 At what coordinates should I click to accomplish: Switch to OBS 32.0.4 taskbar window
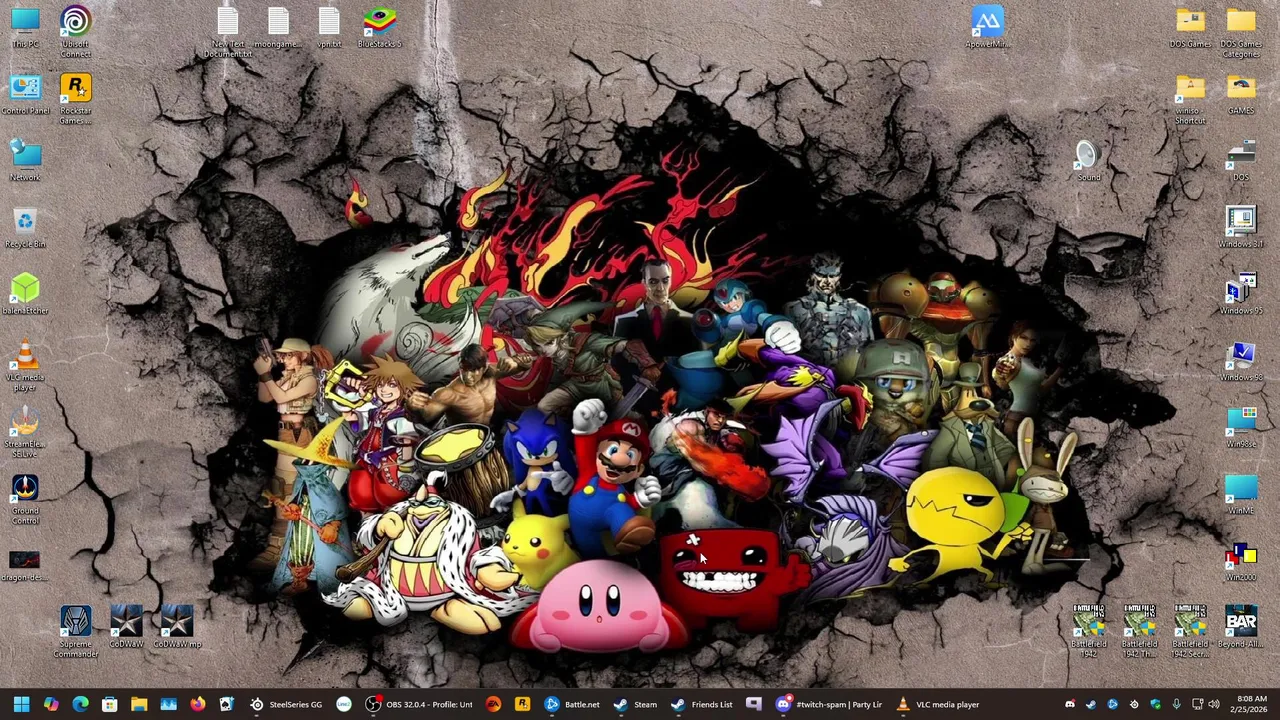[418, 704]
